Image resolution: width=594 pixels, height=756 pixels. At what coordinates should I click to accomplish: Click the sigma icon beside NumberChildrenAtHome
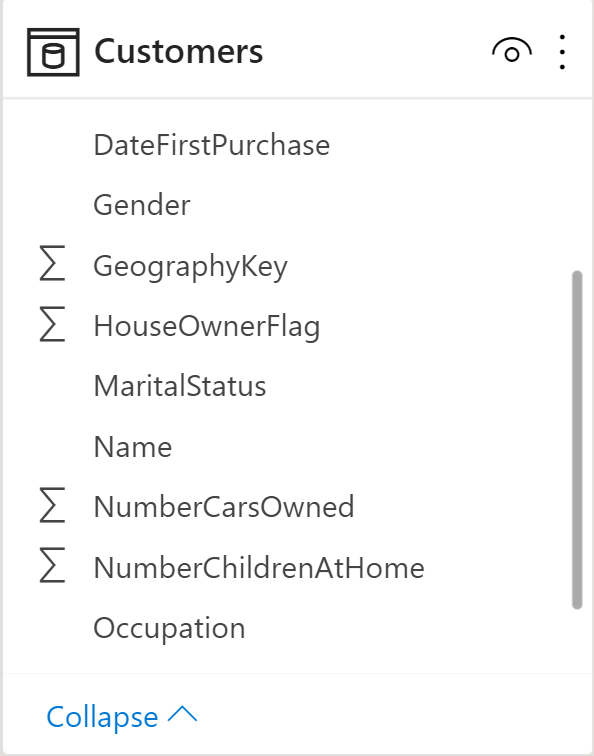[x=52, y=565]
